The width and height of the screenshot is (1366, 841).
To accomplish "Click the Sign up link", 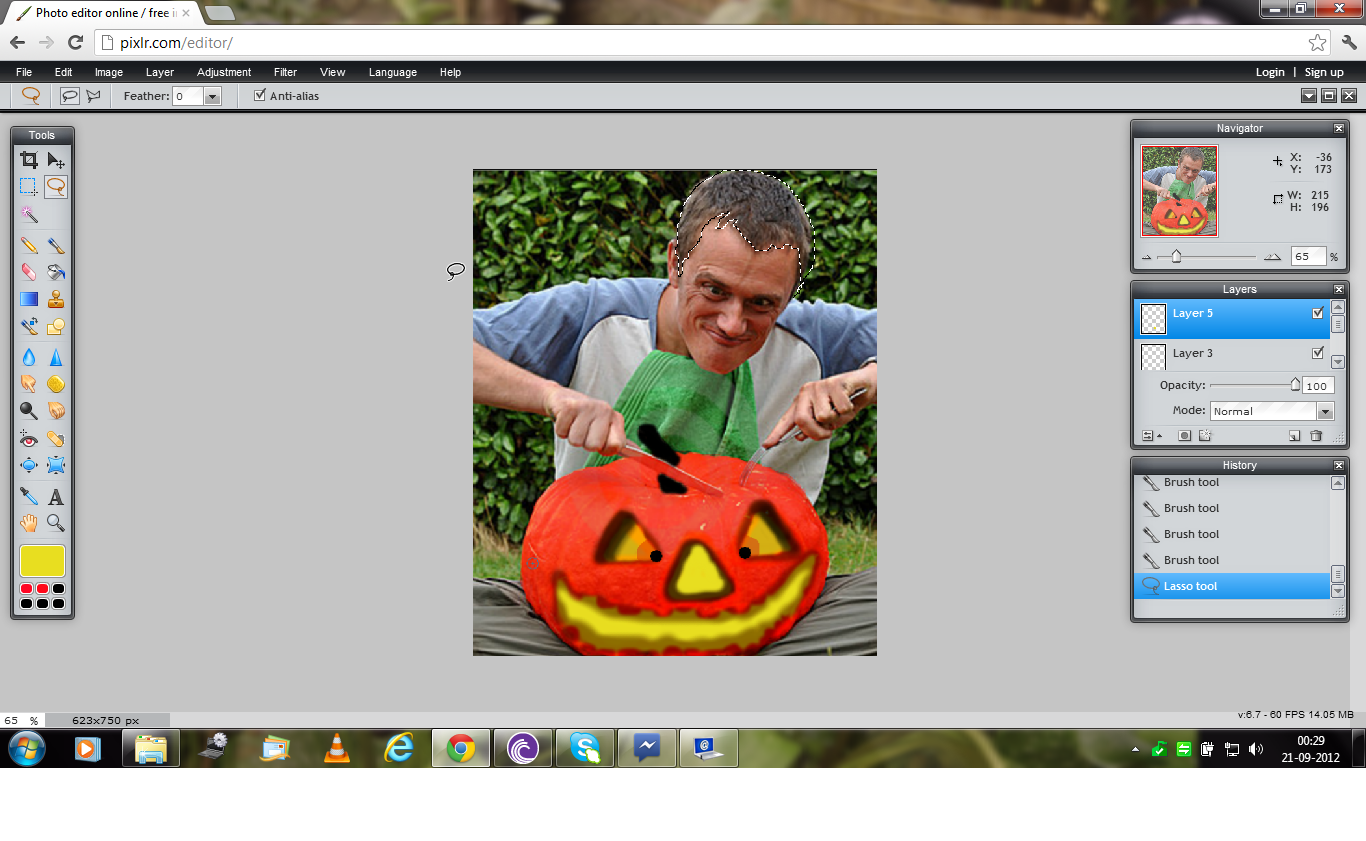I will pos(1324,72).
